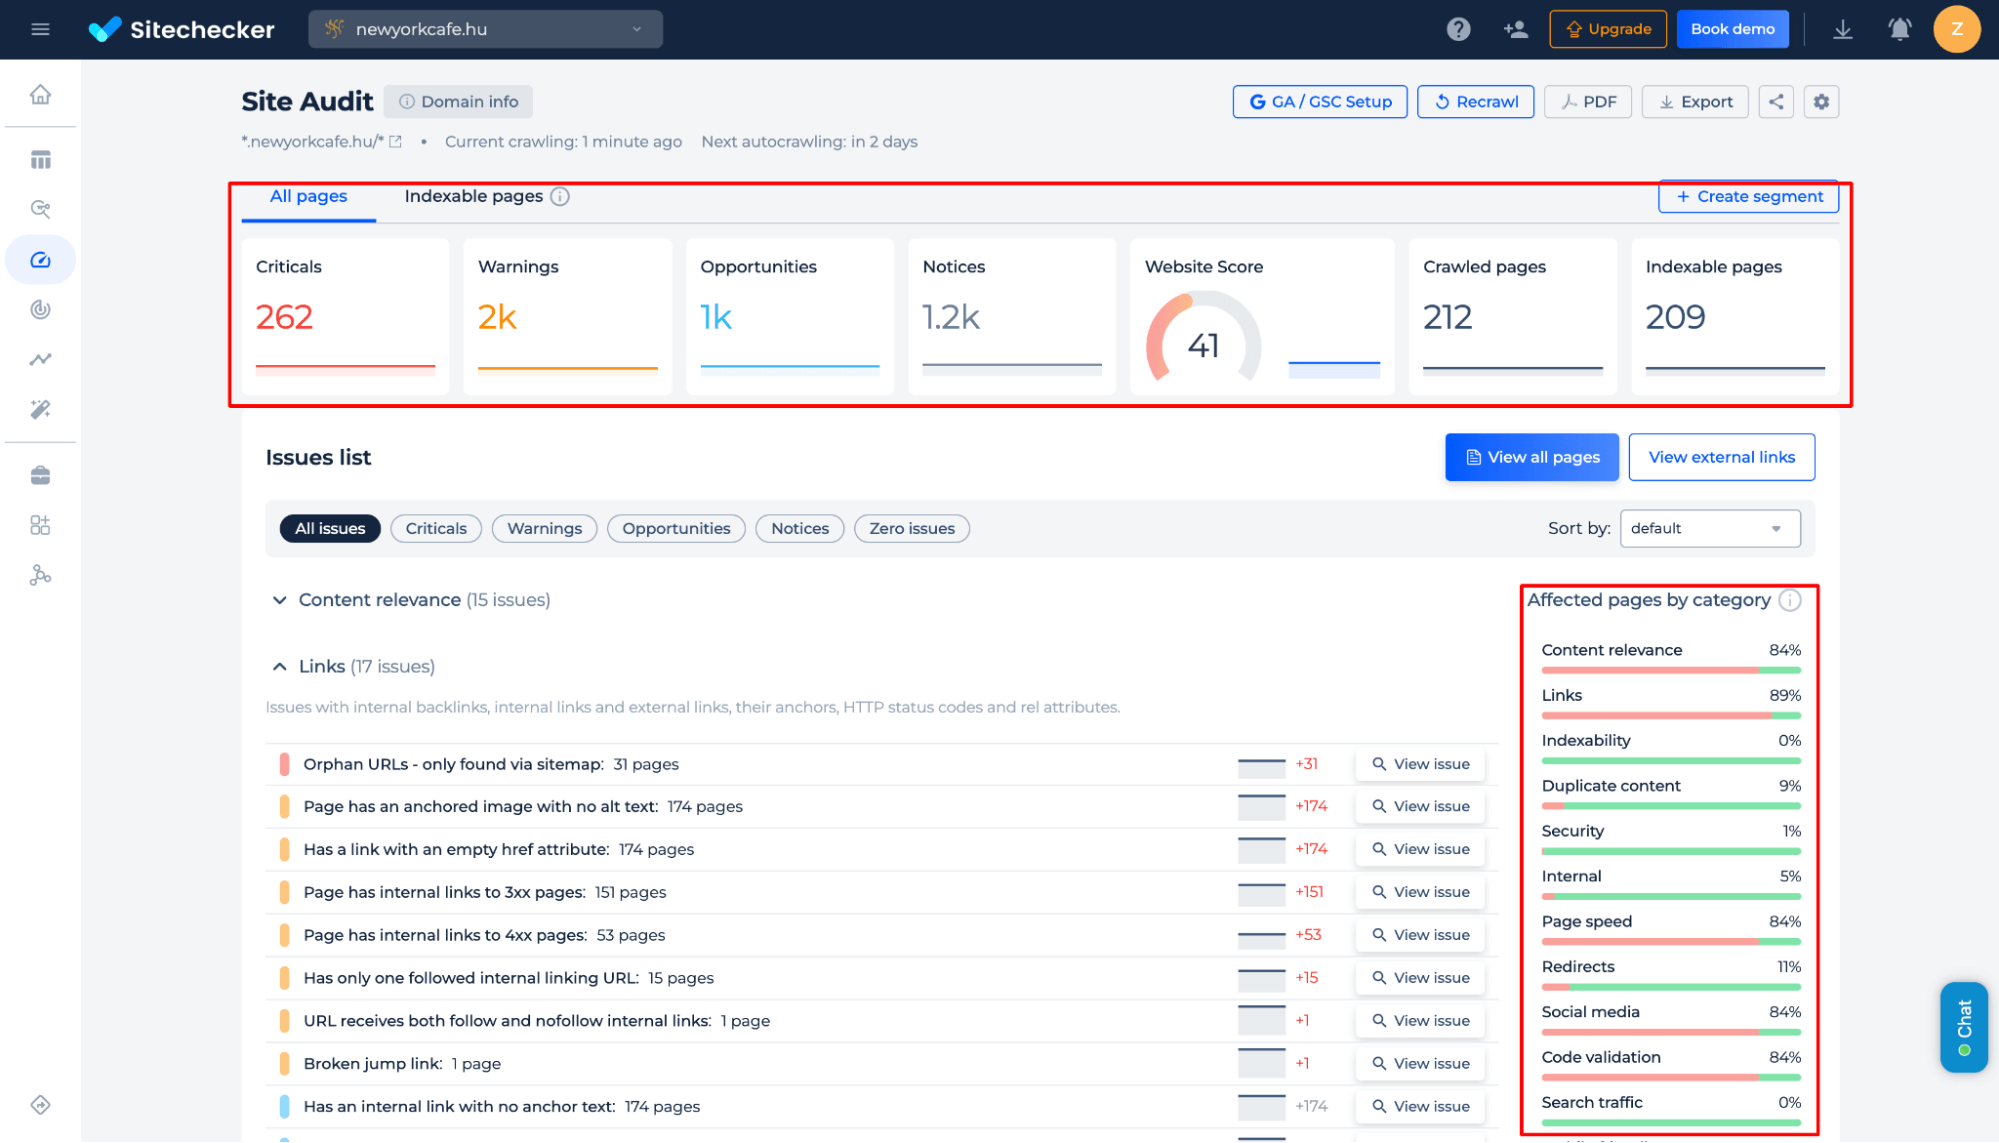
Task: Click Warnings filter toggle button
Action: [x=544, y=528]
